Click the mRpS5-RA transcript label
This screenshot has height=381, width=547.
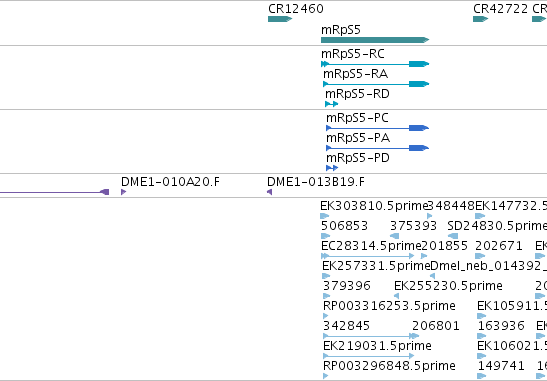tap(355, 74)
